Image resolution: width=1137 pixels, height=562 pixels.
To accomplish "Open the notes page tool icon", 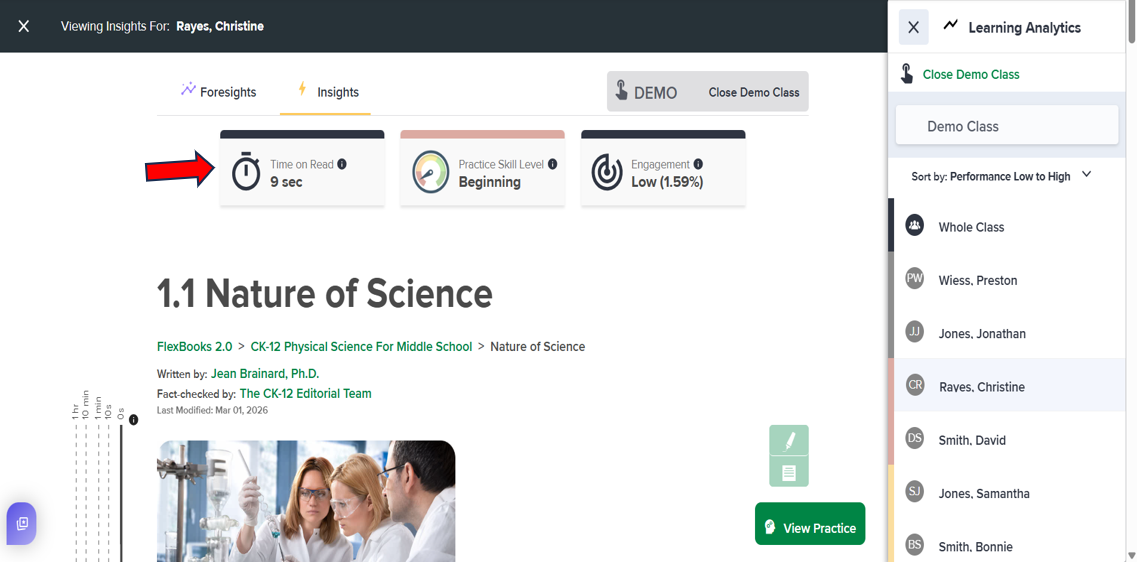I will [x=789, y=472].
